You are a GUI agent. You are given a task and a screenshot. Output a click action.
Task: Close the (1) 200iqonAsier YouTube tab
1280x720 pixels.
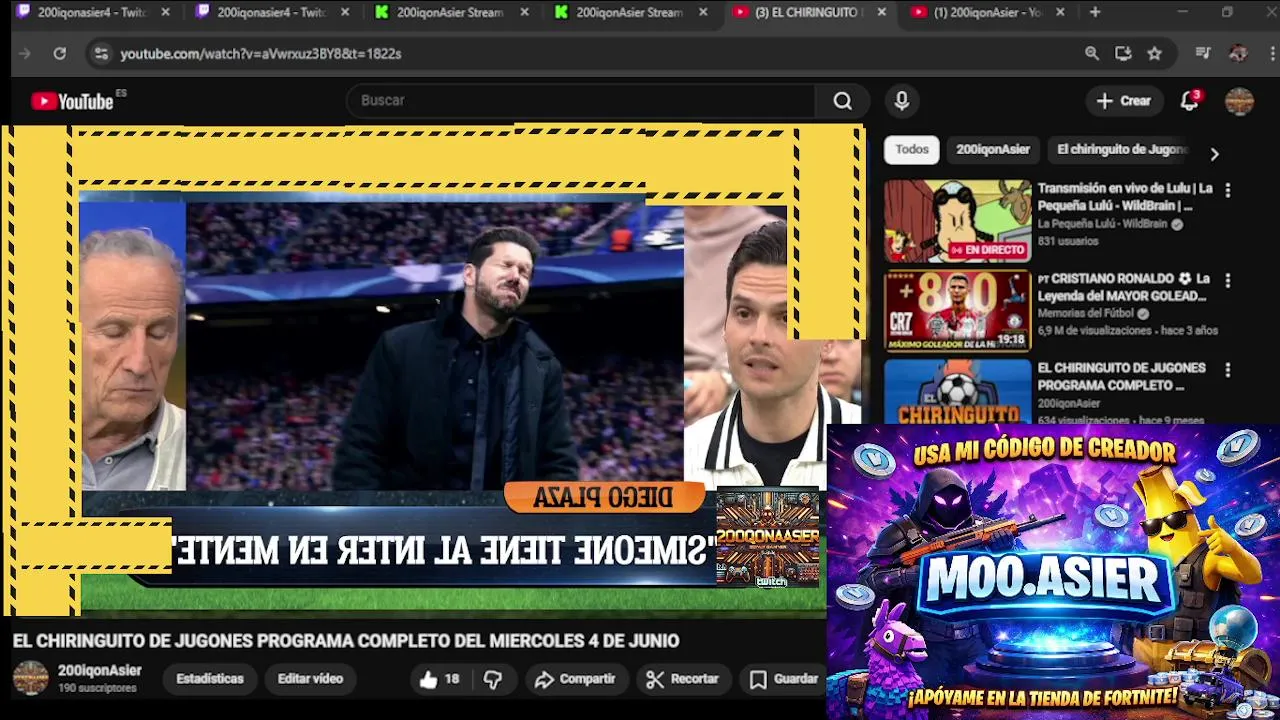click(1060, 12)
